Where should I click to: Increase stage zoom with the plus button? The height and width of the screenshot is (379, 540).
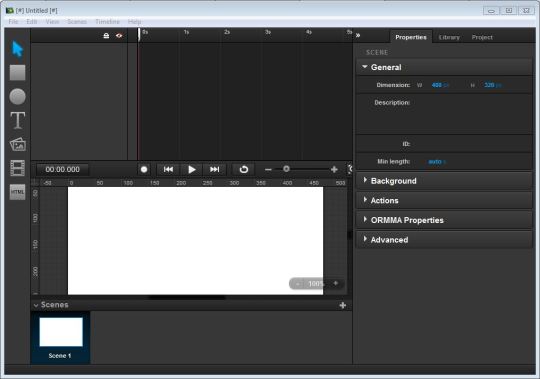point(336,283)
